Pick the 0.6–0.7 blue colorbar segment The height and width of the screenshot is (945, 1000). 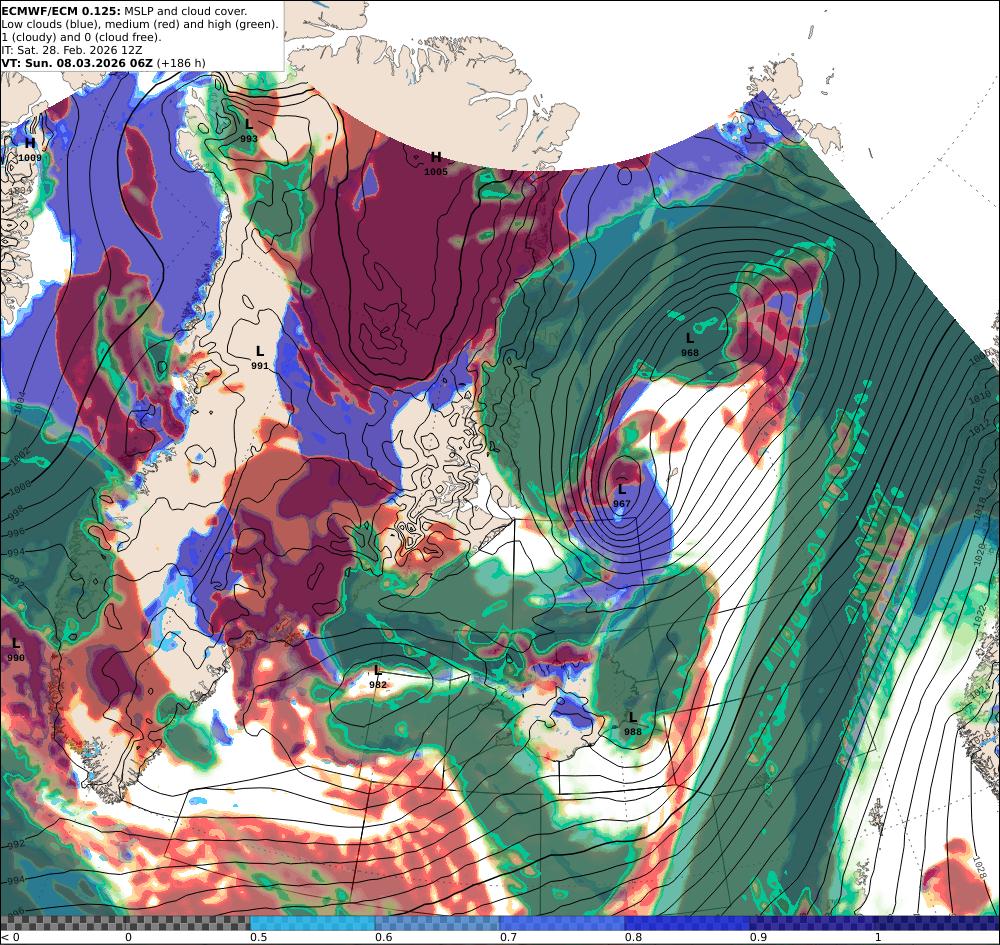point(437,923)
